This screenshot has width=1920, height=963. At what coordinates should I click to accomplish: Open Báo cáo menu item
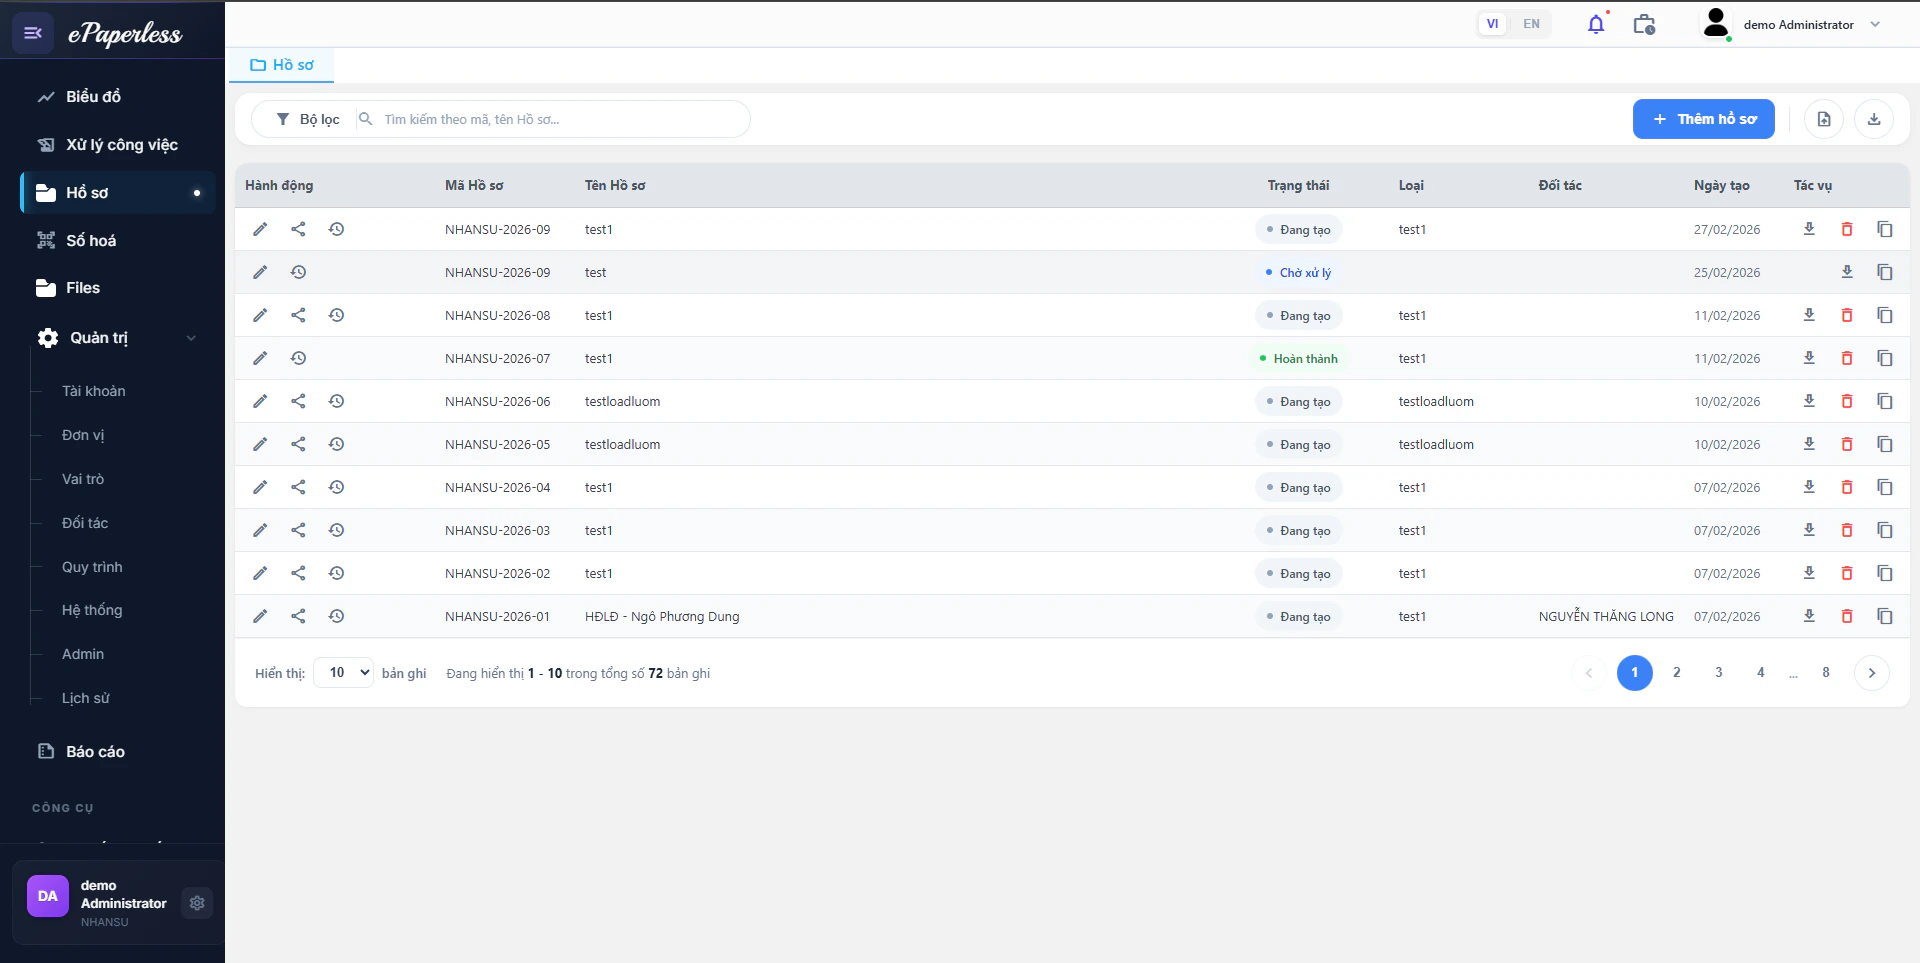coord(118,751)
